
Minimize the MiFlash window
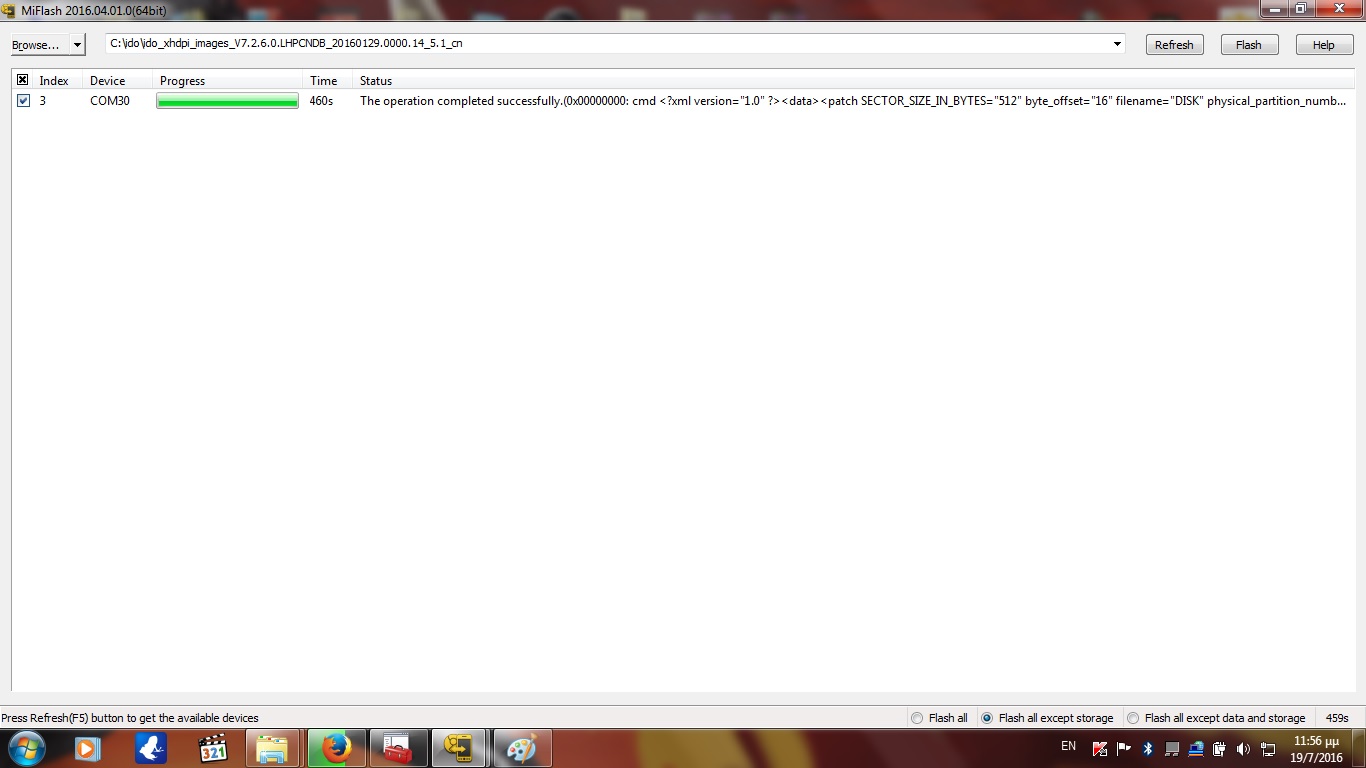(1274, 8)
